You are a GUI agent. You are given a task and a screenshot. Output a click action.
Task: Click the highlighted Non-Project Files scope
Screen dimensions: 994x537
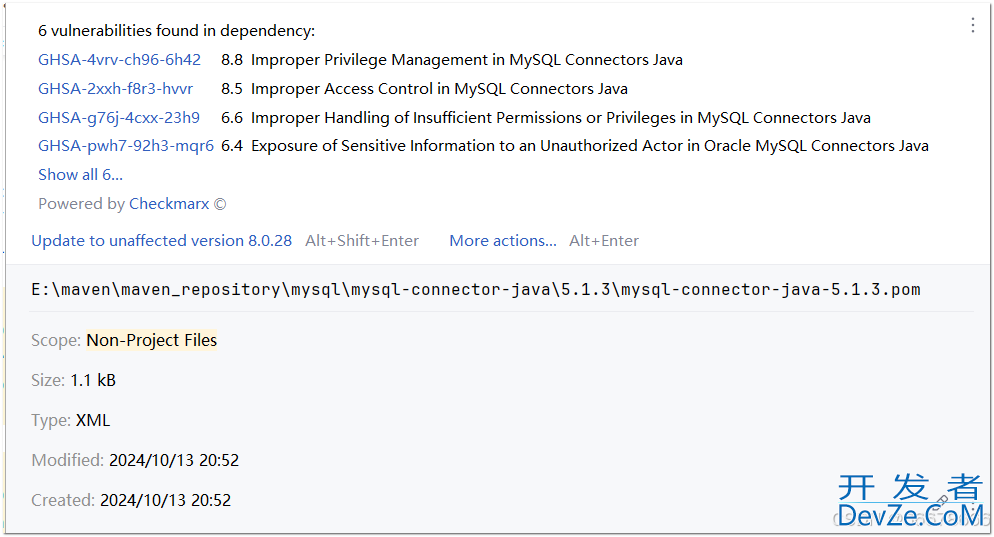152,340
